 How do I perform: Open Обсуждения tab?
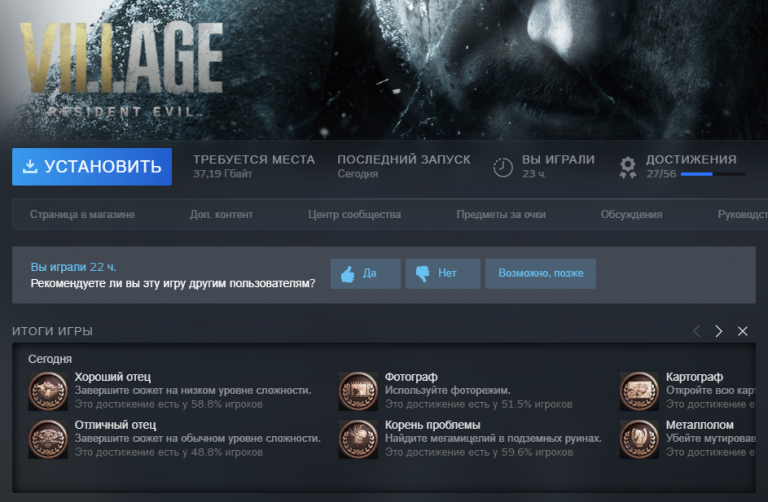[631, 215]
